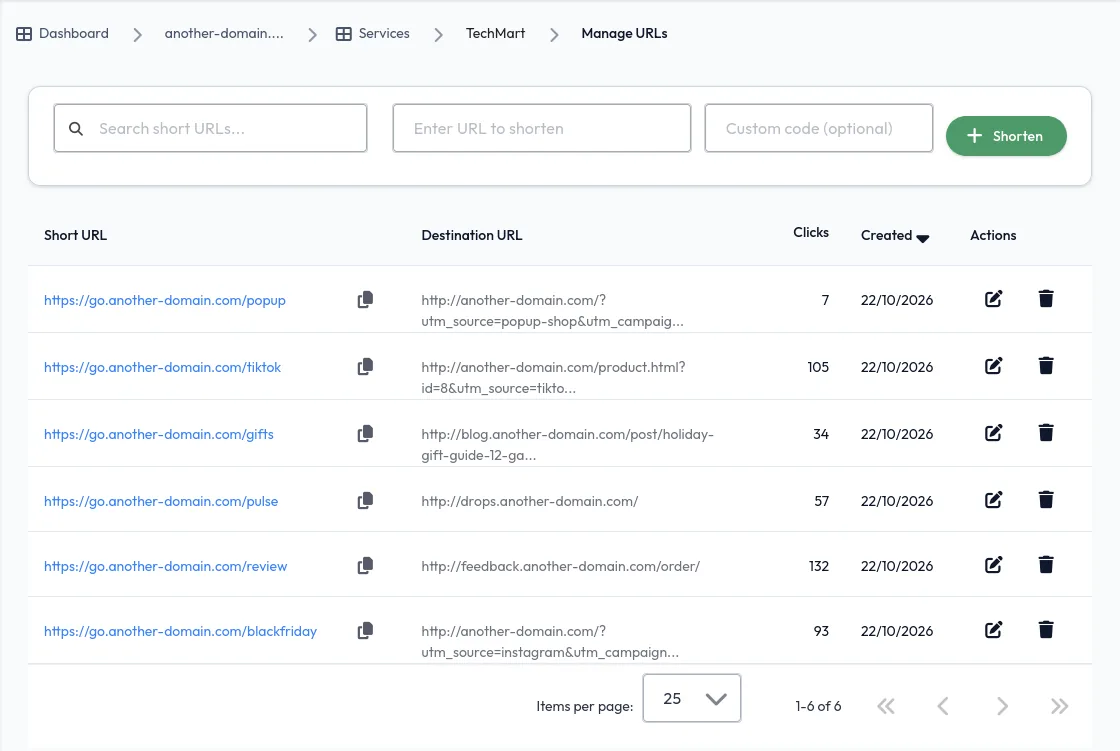Click the Clicks column header
The width and height of the screenshot is (1120, 751).
coord(811,232)
